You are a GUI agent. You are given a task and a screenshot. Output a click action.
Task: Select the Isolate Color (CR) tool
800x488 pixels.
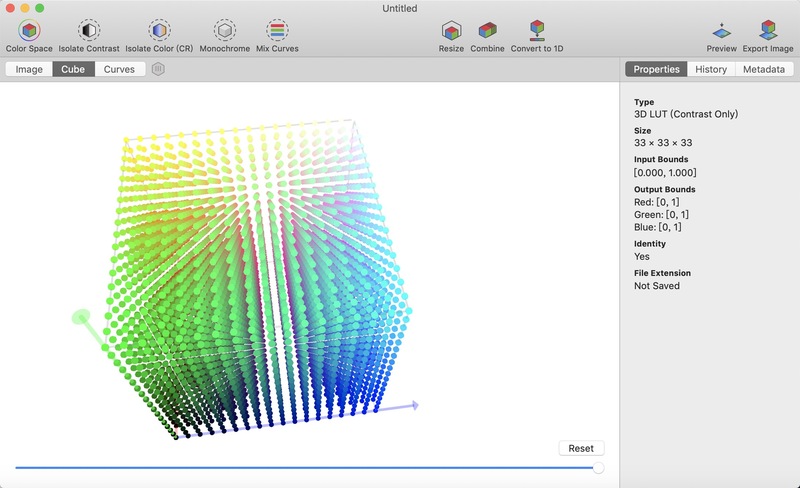159,37
